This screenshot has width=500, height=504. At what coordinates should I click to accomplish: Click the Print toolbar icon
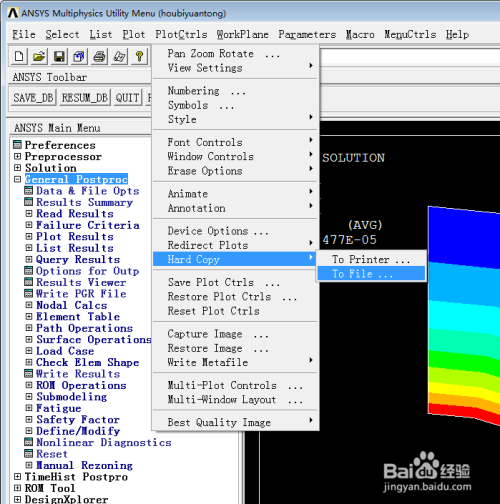point(99,56)
